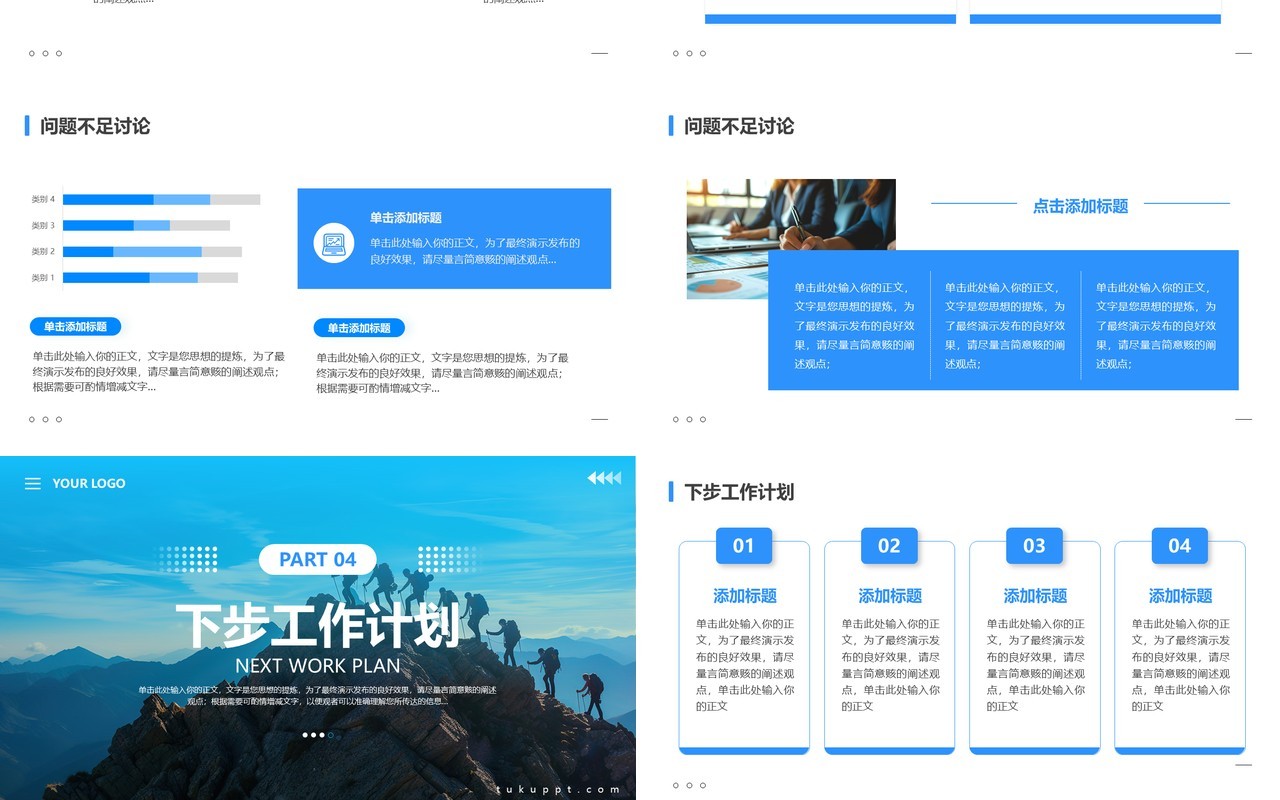The image size is (1280, 800).
Task: Click the 问题不足讨论 heading above the bar chart
Action: (95, 126)
